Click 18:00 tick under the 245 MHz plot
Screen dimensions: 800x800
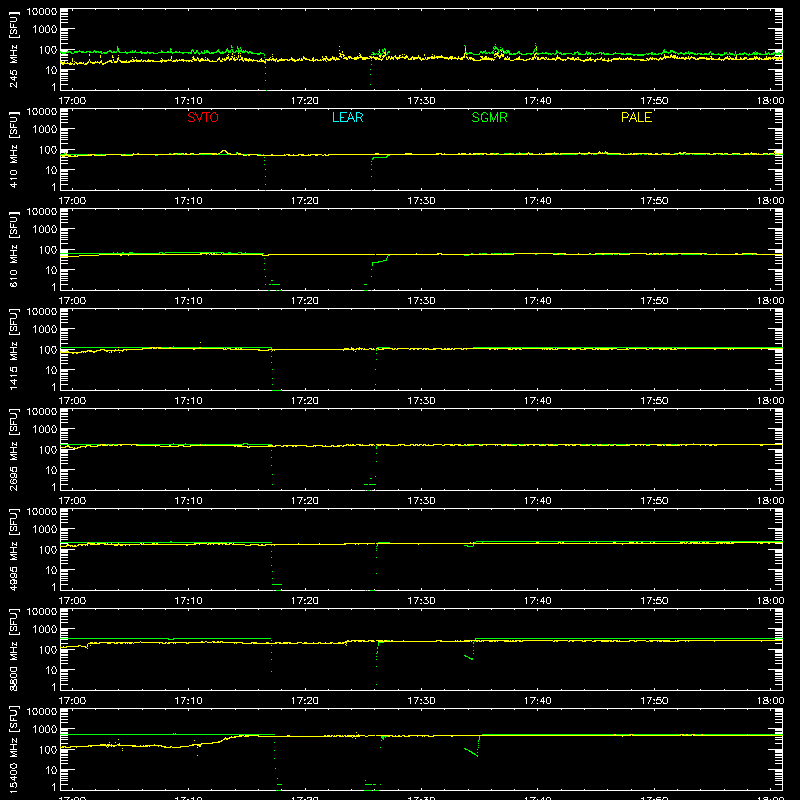click(770, 101)
